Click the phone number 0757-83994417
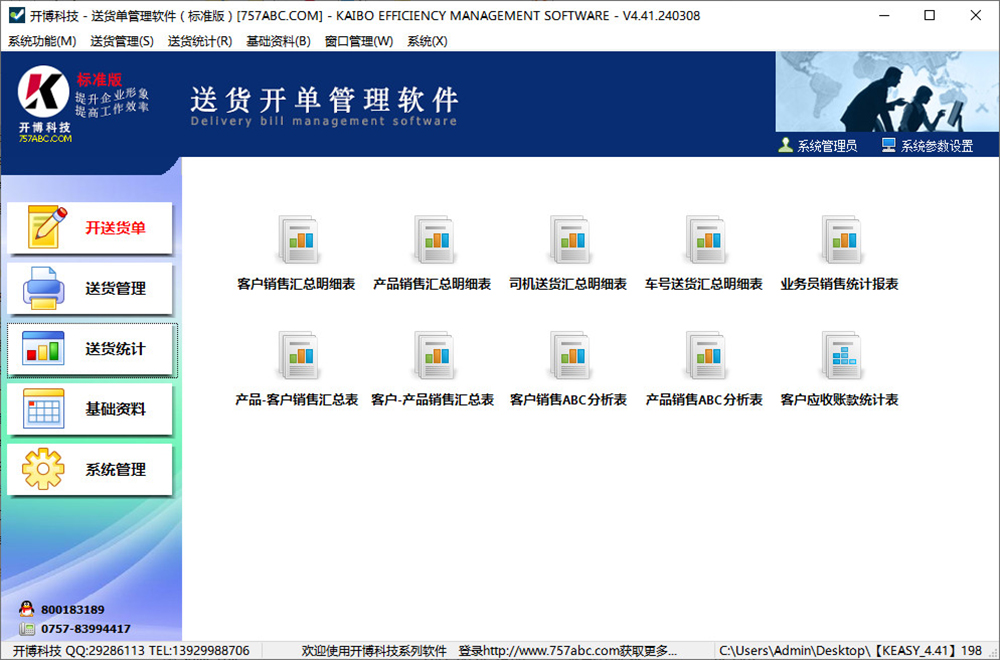 pos(85,629)
